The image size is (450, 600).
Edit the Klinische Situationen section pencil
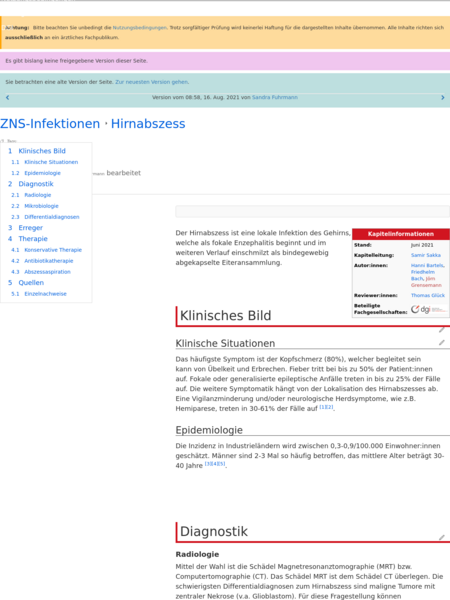442,342
